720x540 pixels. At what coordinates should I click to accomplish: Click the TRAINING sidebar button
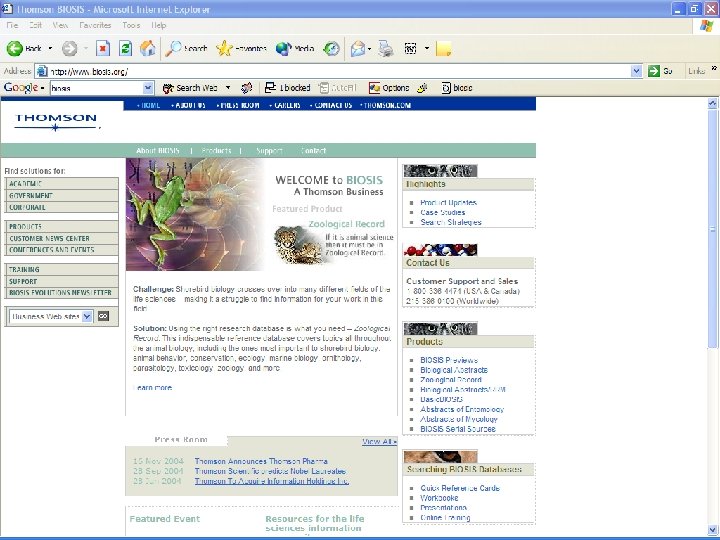[61, 270]
